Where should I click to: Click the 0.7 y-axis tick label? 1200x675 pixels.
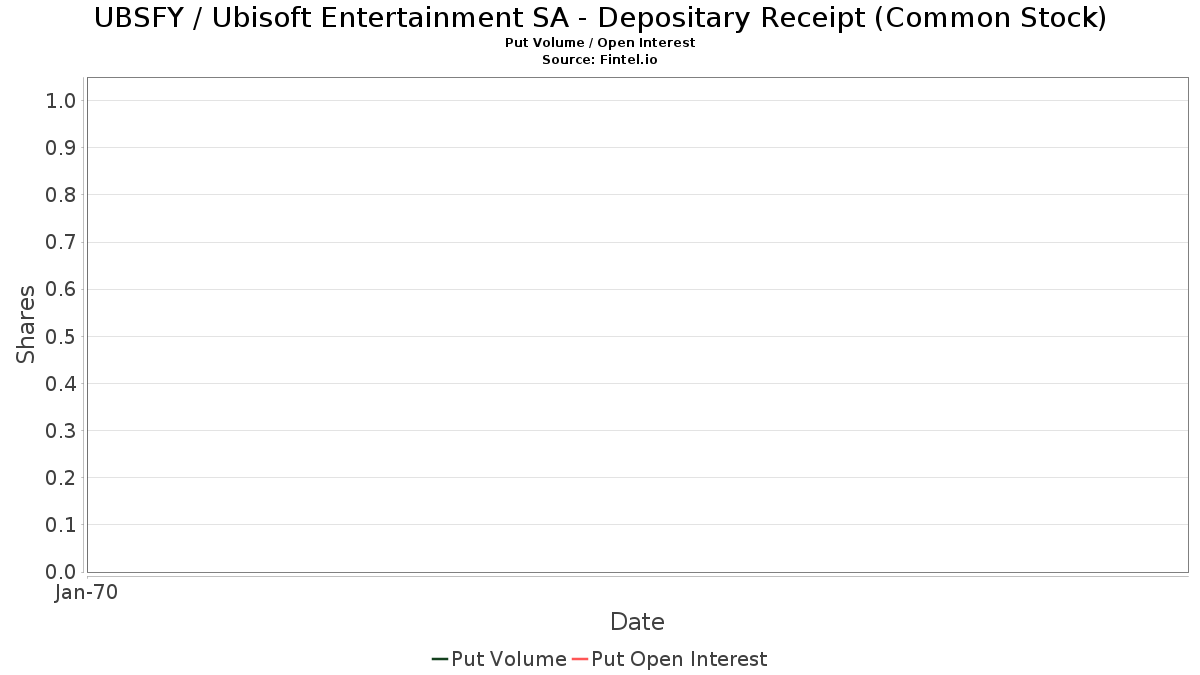(61, 242)
